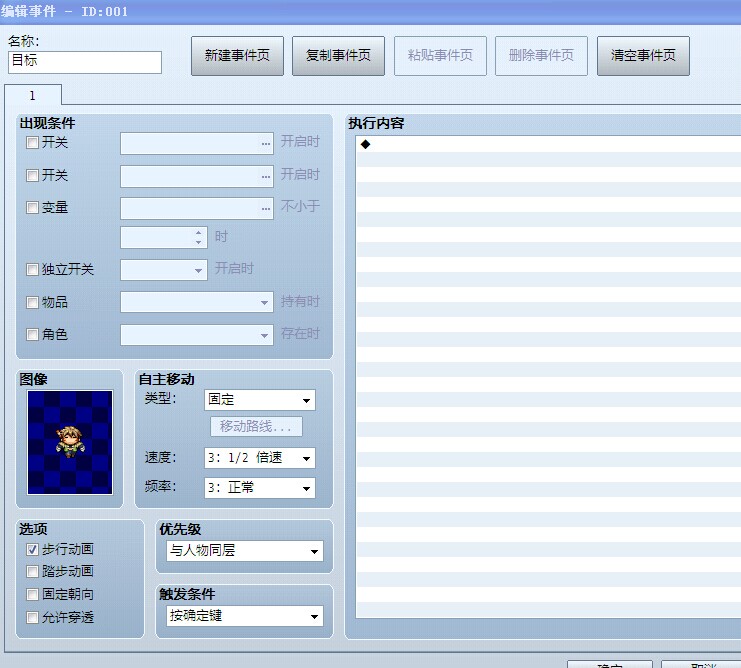Viewport: 741px width, 668px height.
Task: Open the 独立开关 dropdown
Action: pos(164,270)
